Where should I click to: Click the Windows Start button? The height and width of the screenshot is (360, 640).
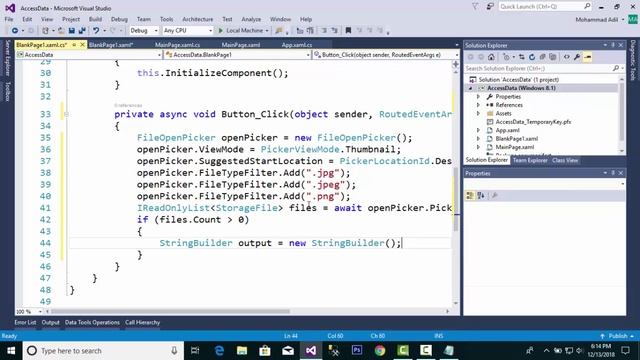[x=11, y=351]
